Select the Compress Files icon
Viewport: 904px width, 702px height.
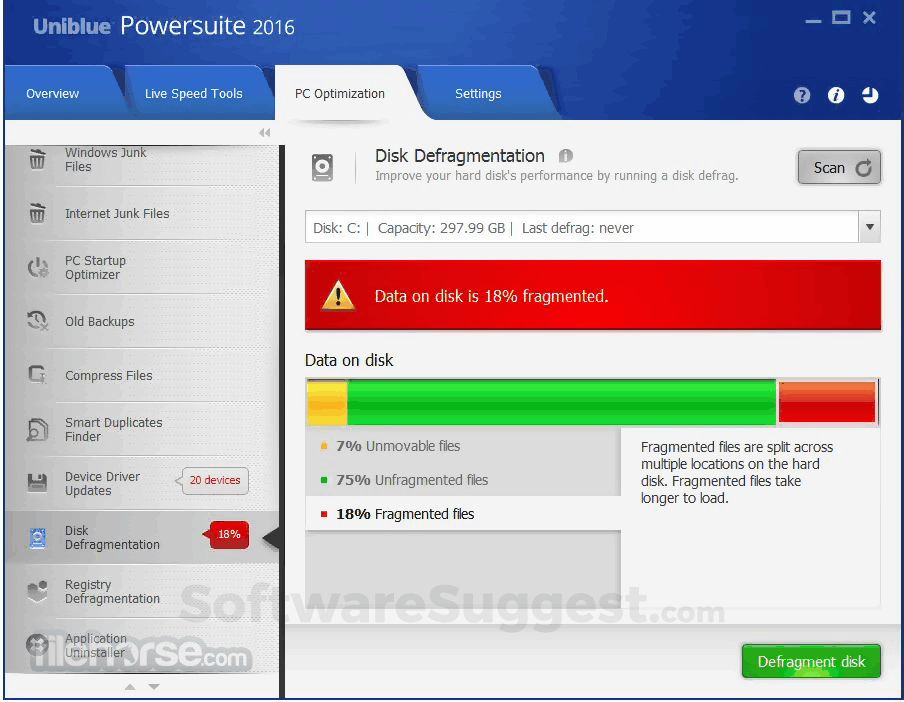pyautogui.click(x=37, y=375)
